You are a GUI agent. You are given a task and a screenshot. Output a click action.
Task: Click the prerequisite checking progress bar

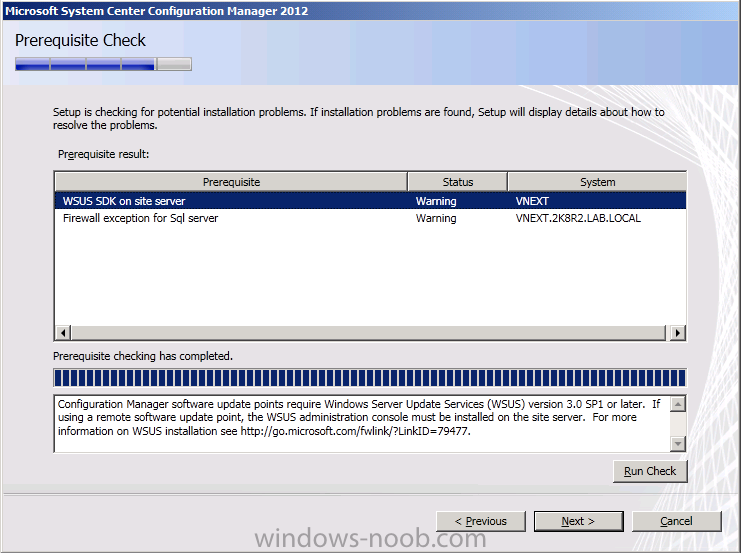coord(370,378)
